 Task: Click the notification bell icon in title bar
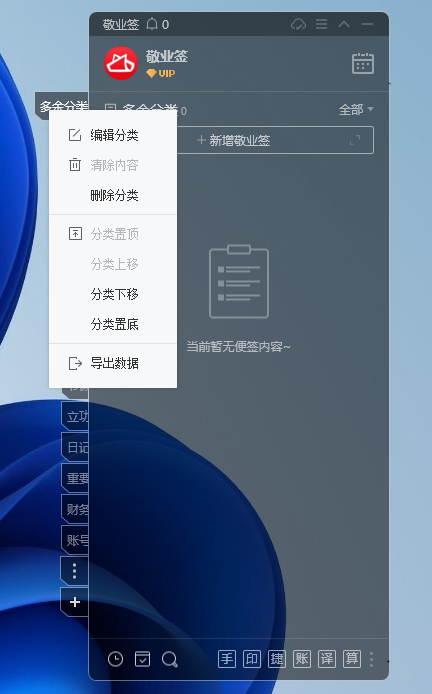click(x=152, y=24)
